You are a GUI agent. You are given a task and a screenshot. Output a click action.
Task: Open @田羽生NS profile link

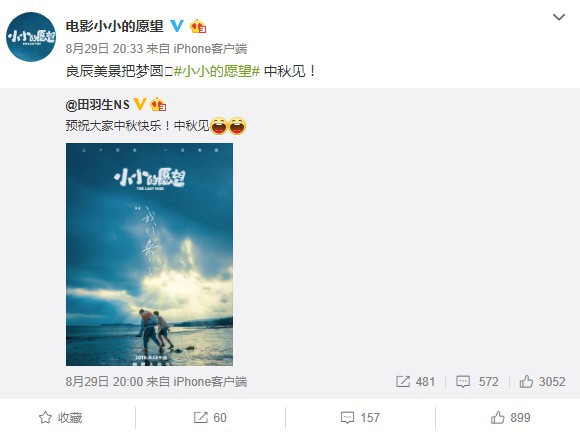tap(98, 105)
